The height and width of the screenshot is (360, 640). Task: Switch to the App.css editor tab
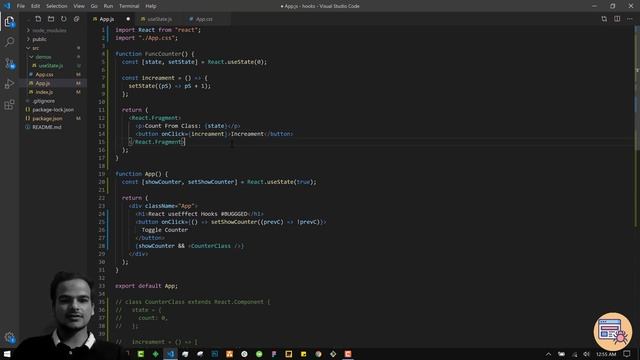click(204, 19)
